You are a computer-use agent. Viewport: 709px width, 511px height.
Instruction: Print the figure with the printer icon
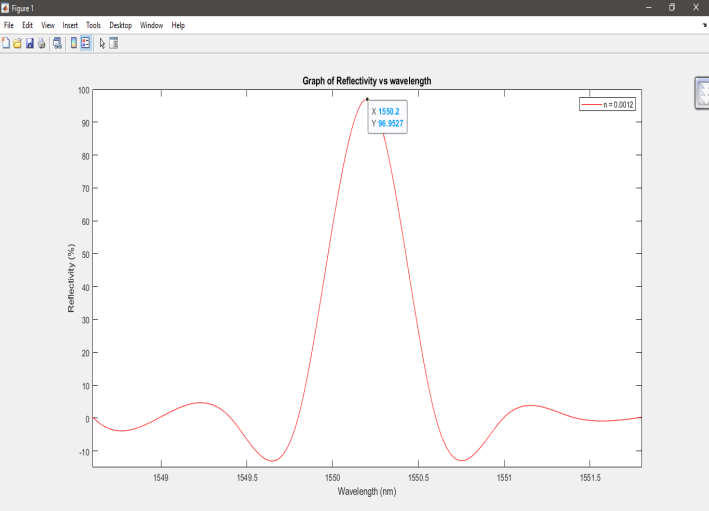(42, 43)
